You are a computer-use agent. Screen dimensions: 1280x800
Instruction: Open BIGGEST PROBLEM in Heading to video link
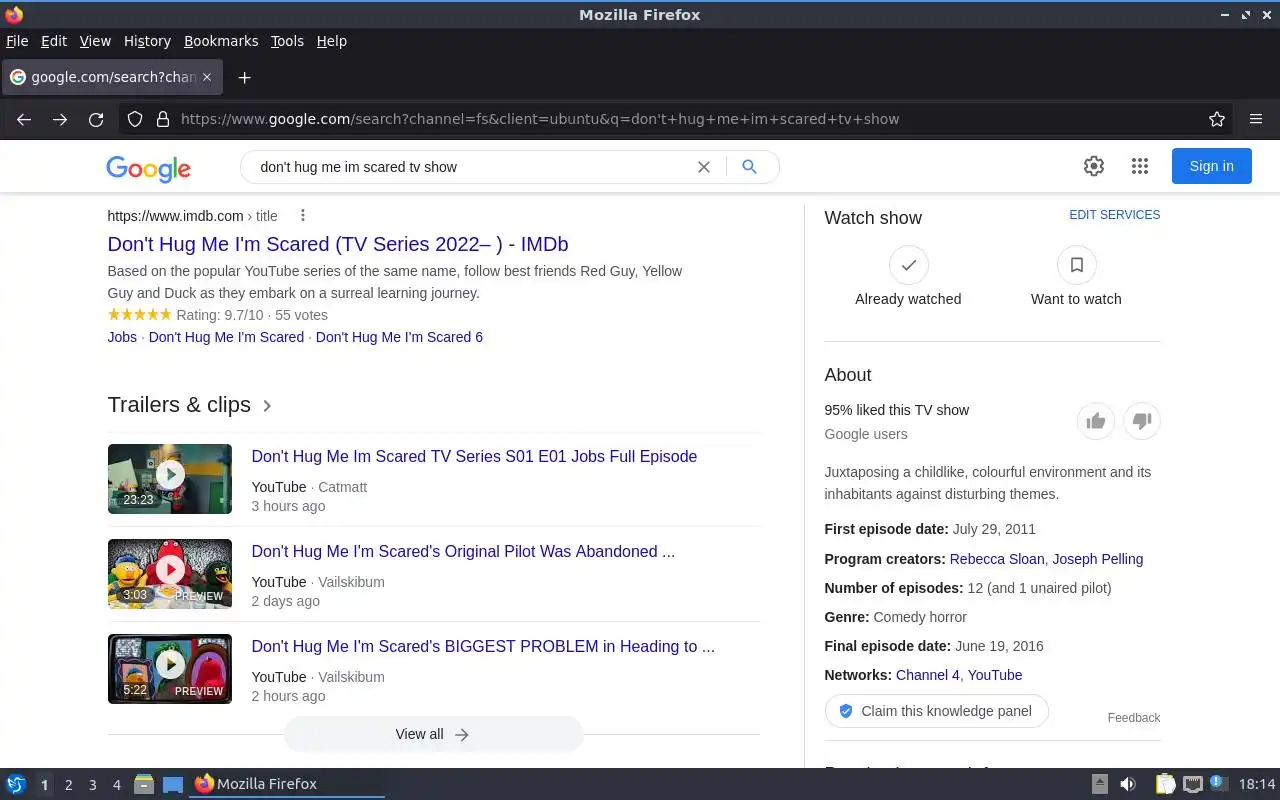483,646
